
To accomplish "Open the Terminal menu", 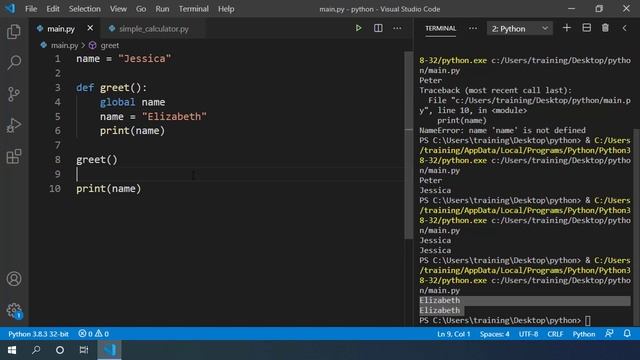I will [x=193, y=9].
